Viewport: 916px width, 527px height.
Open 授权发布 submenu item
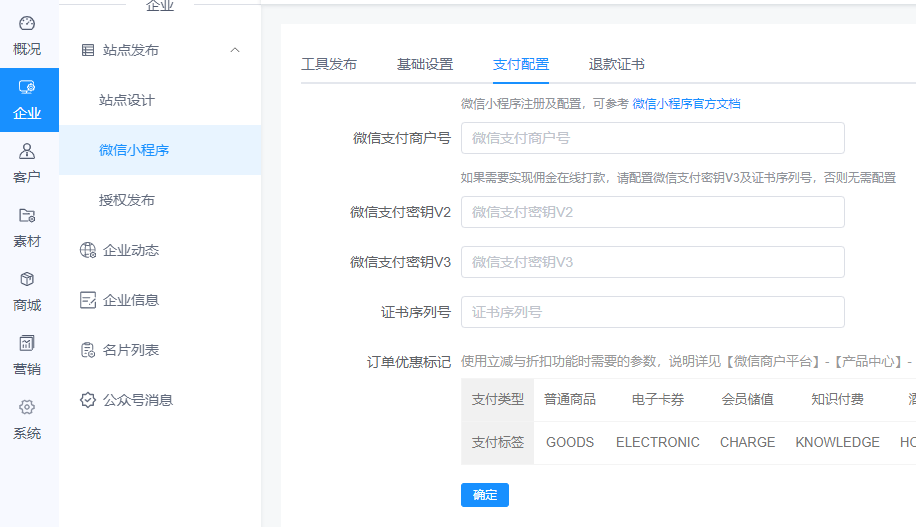[x=160, y=200]
